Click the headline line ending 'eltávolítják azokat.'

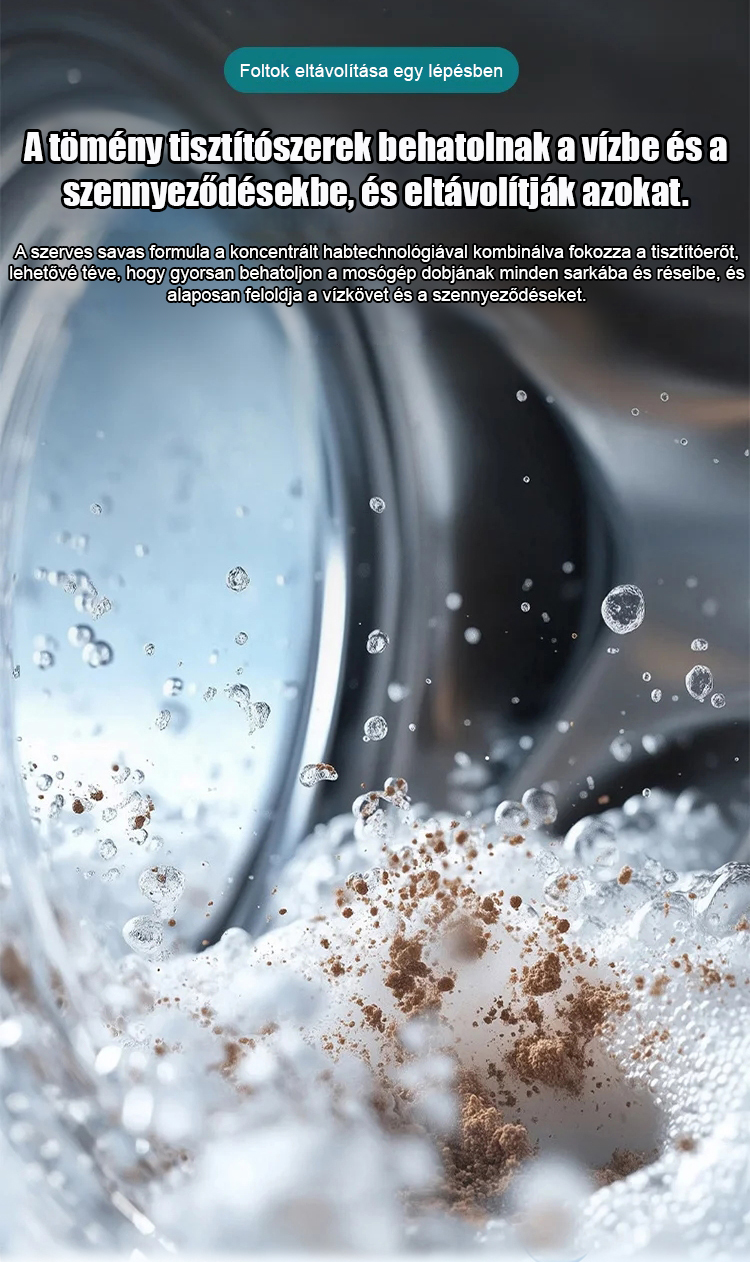tap(375, 195)
